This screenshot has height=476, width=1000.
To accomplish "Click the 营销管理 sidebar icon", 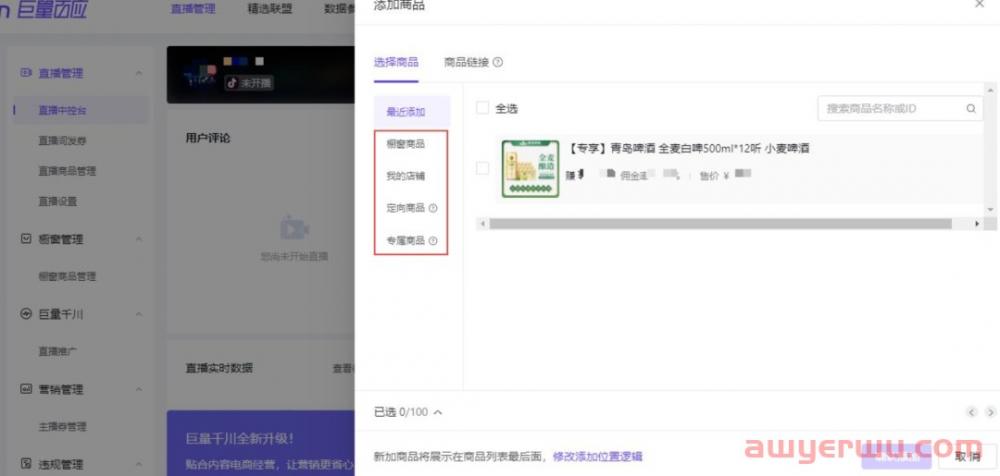I will [26, 389].
